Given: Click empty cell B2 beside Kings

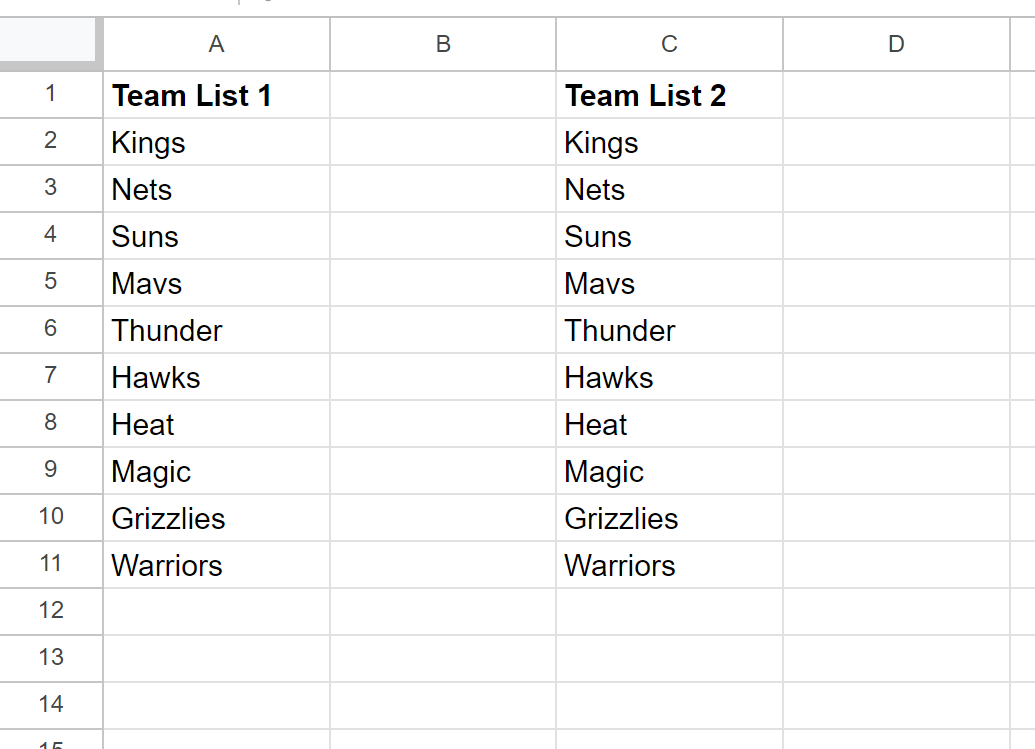Looking at the screenshot, I should [x=443, y=142].
